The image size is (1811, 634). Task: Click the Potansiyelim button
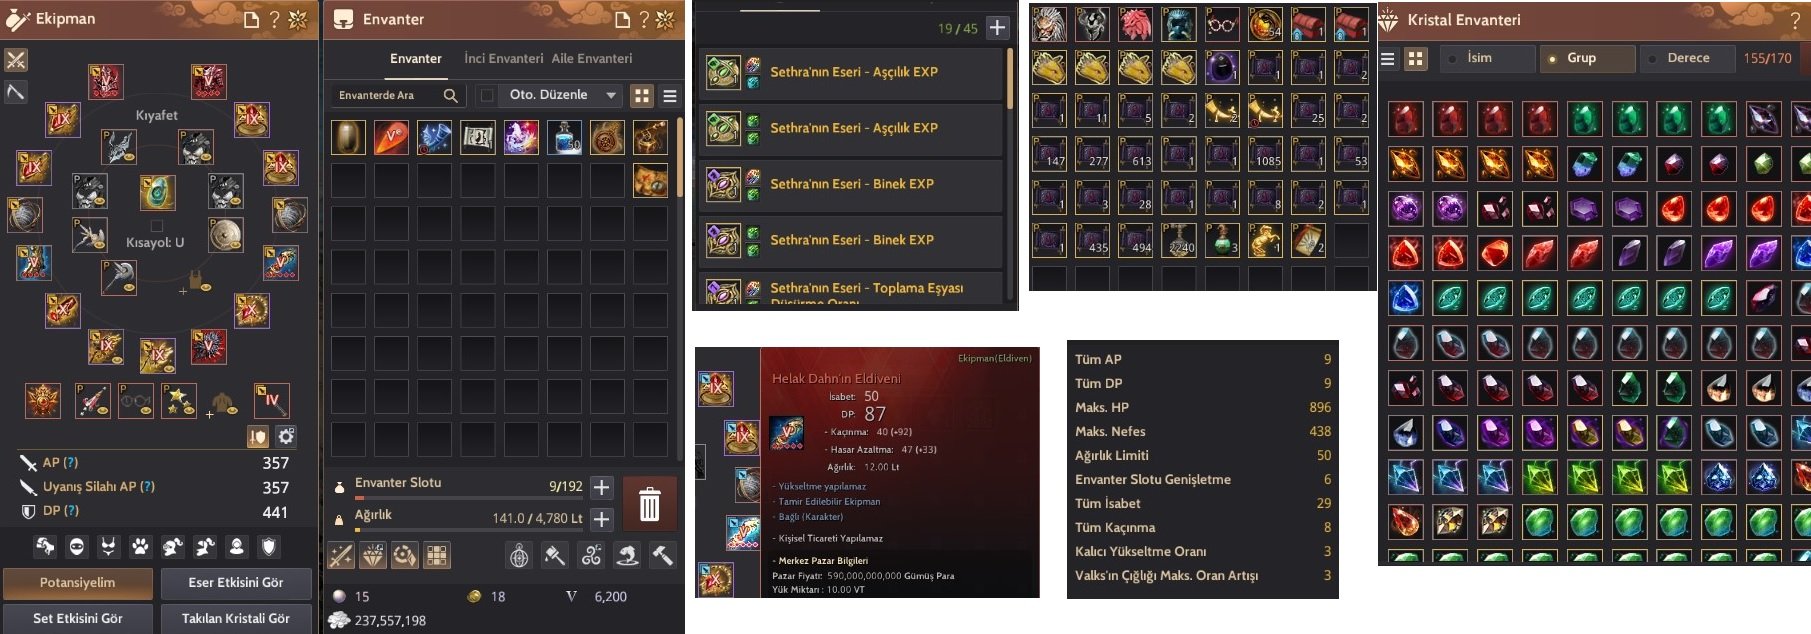click(x=78, y=583)
